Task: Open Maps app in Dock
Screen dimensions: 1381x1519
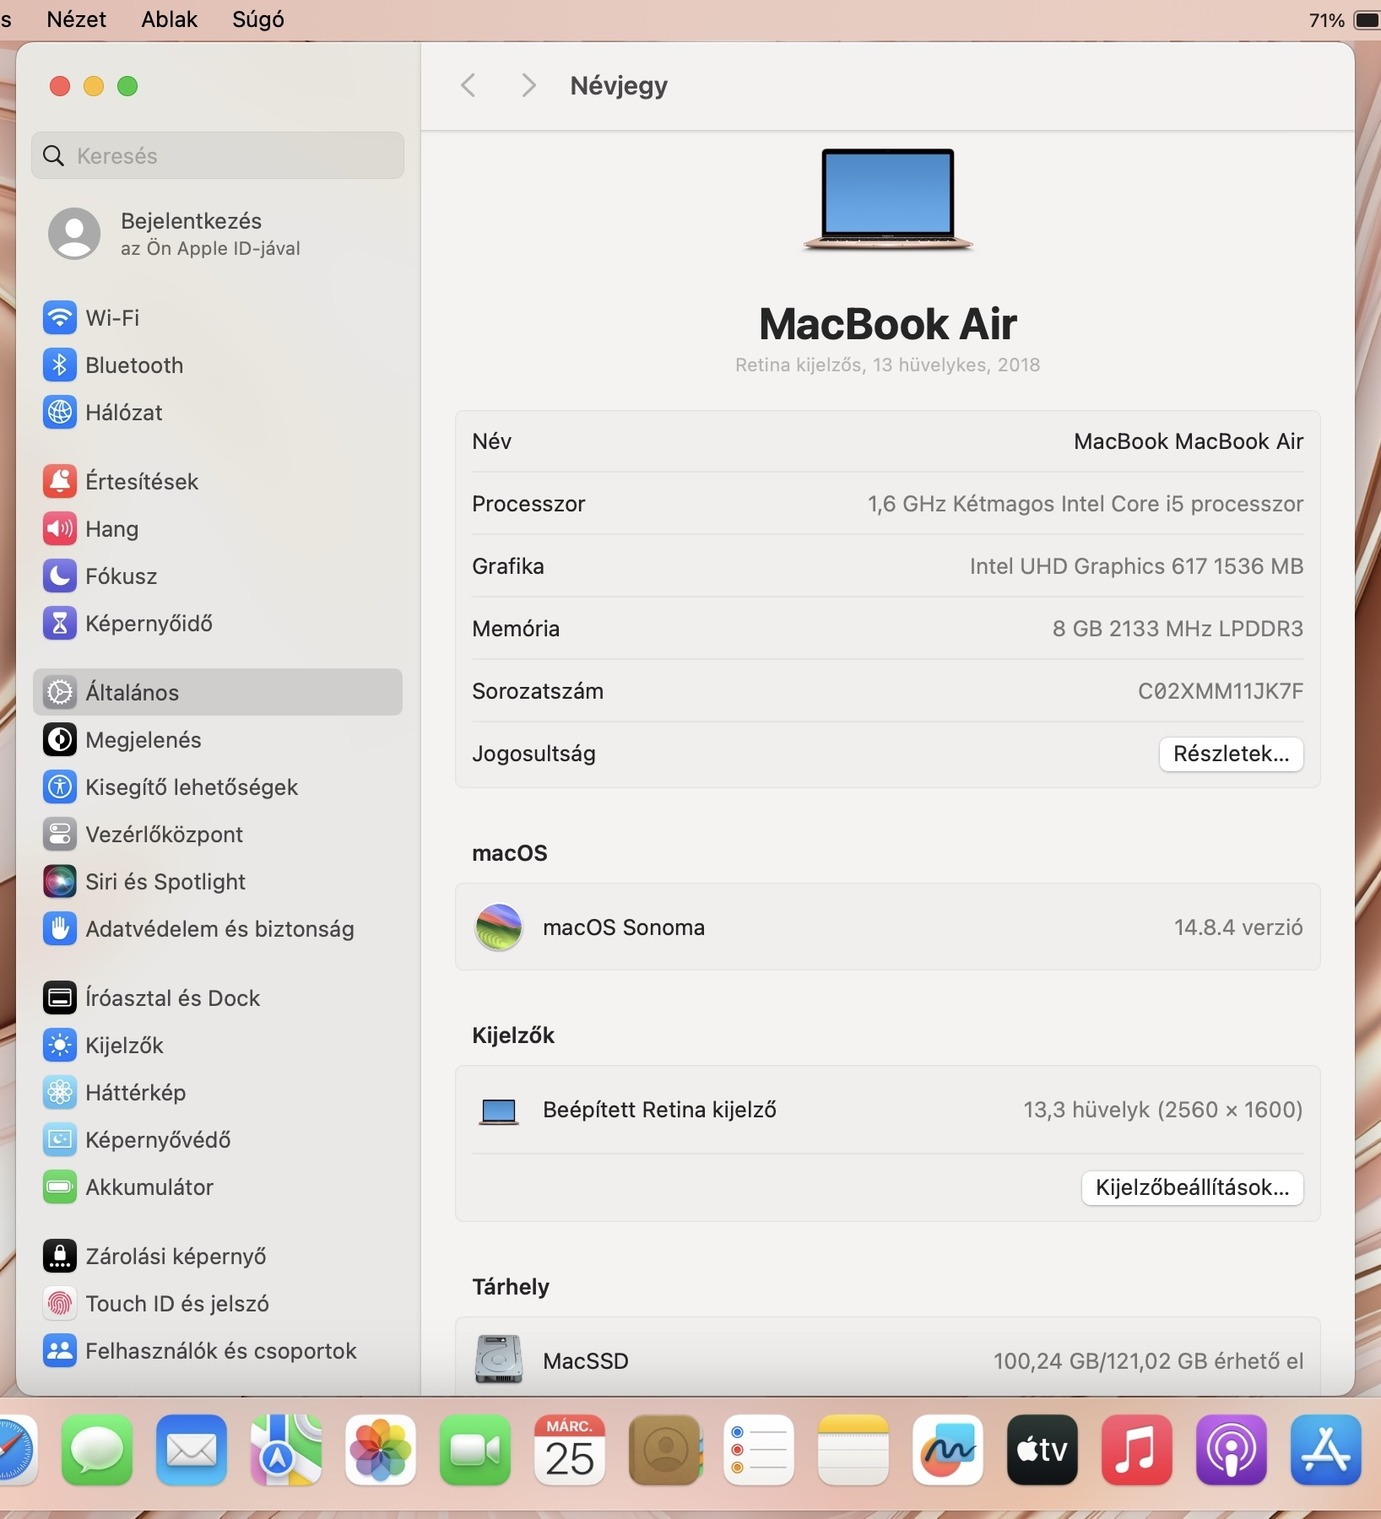Action: pos(286,1450)
